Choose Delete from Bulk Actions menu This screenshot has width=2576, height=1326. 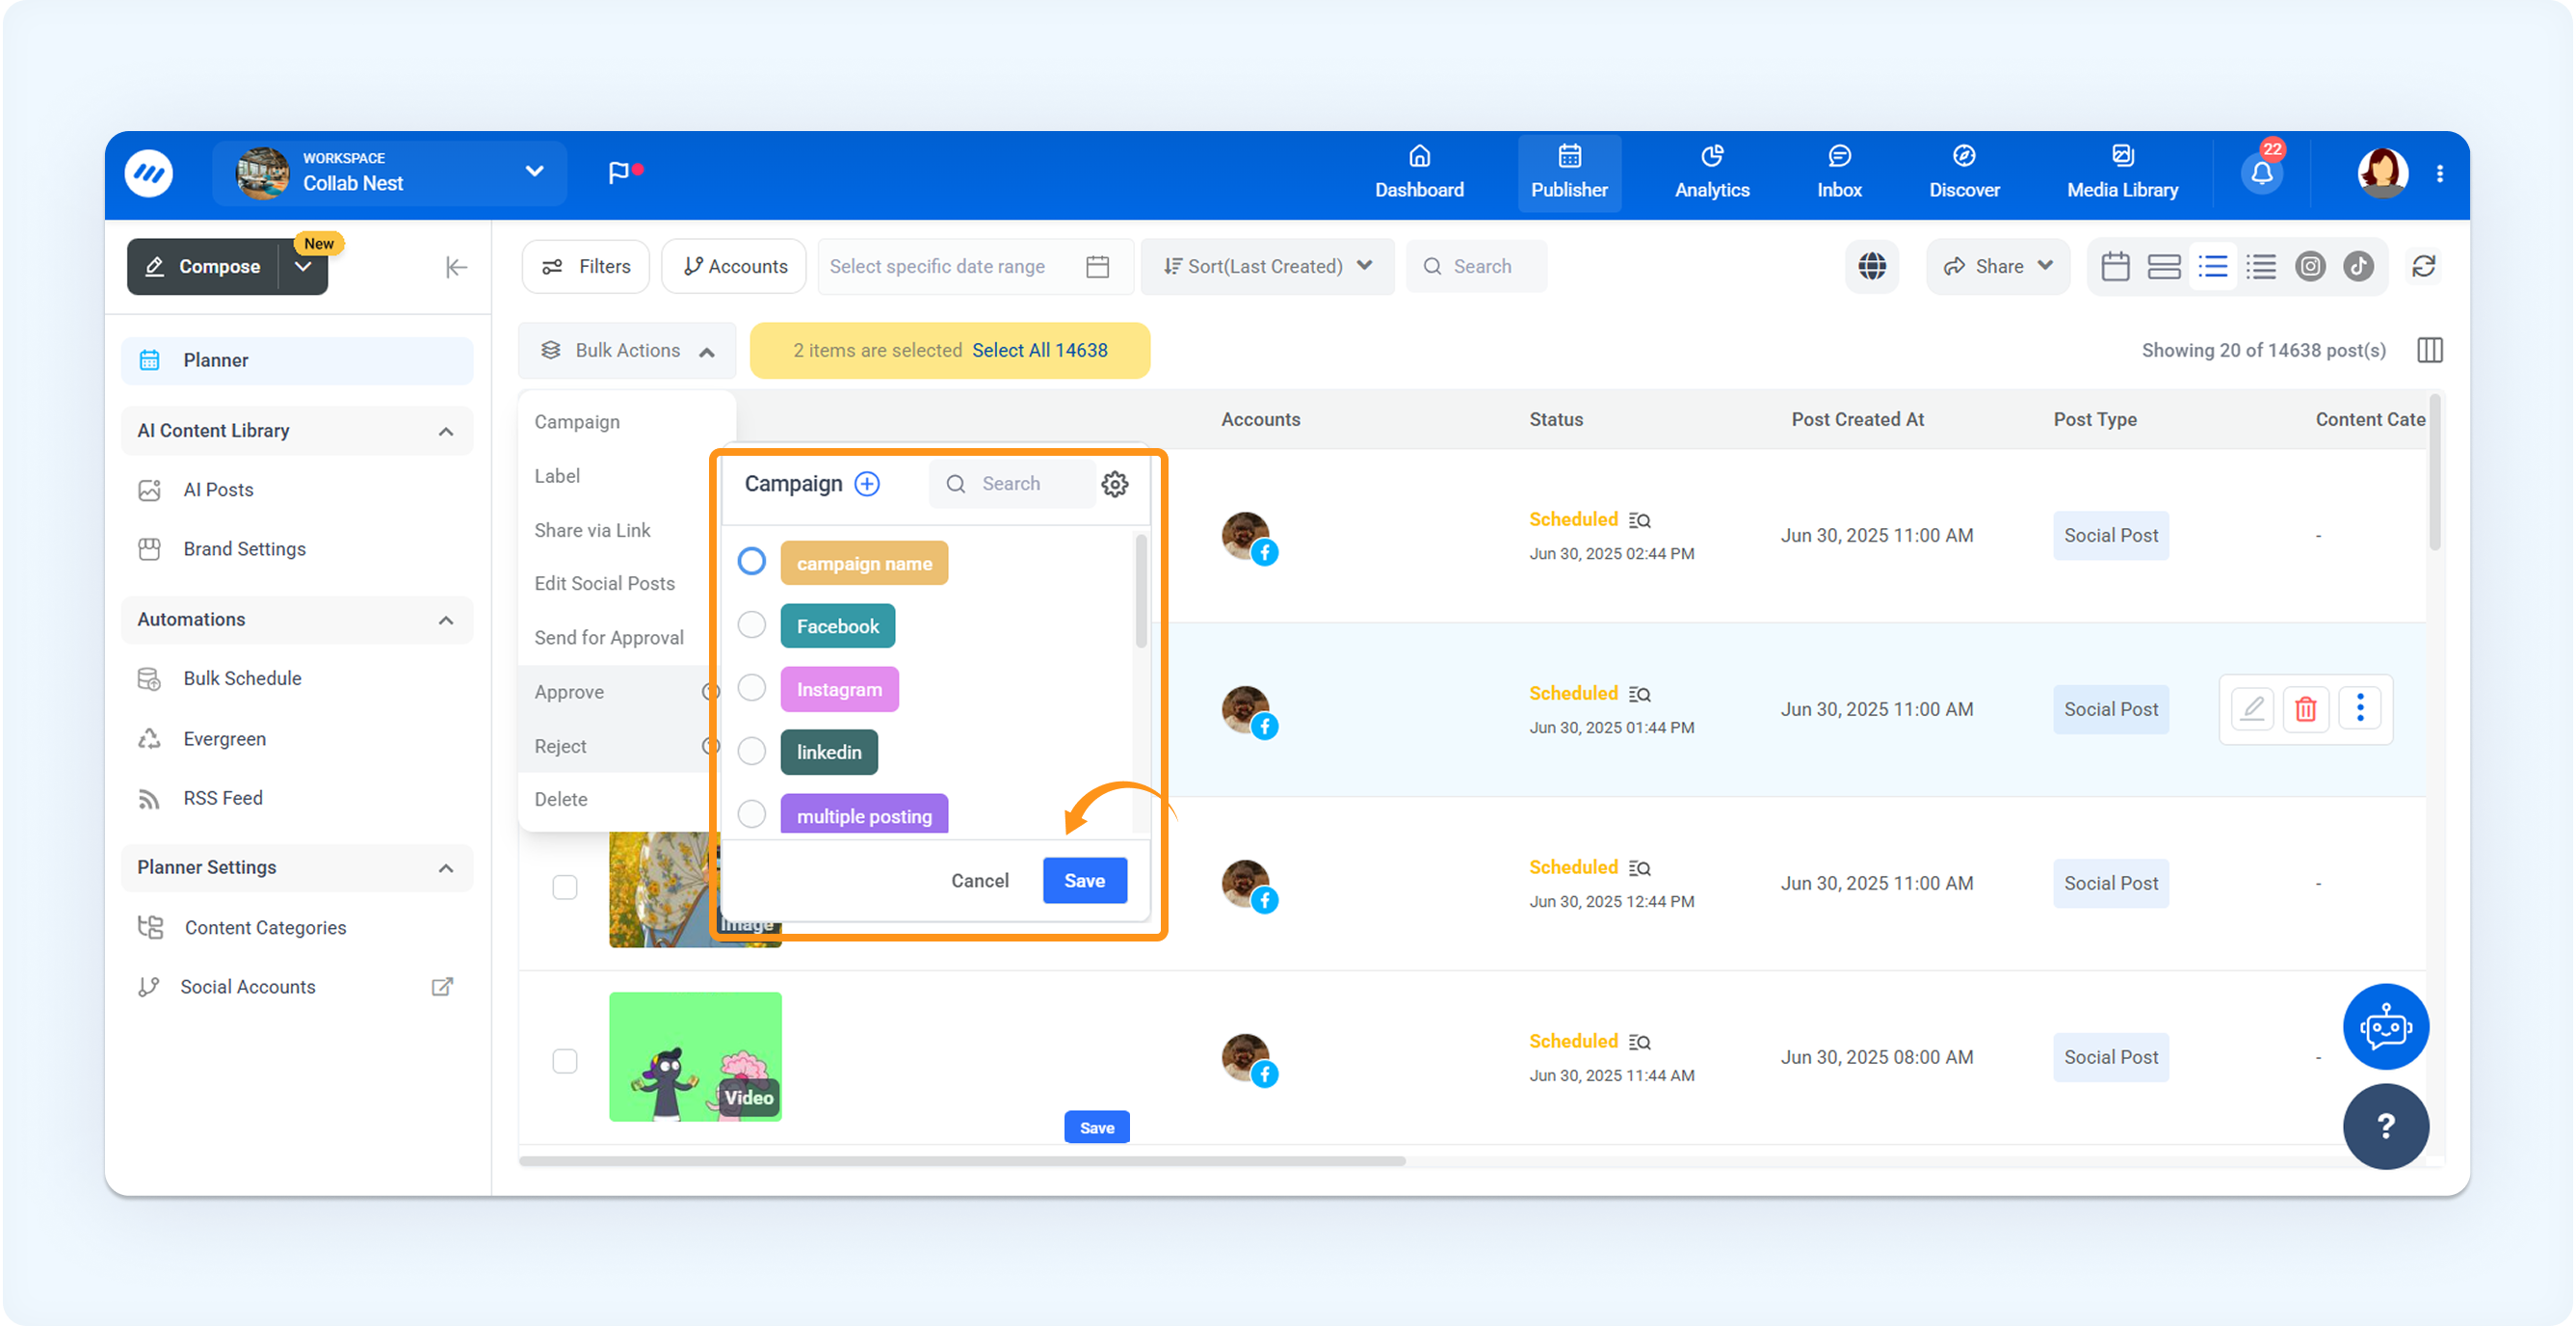pyautogui.click(x=561, y=799)
